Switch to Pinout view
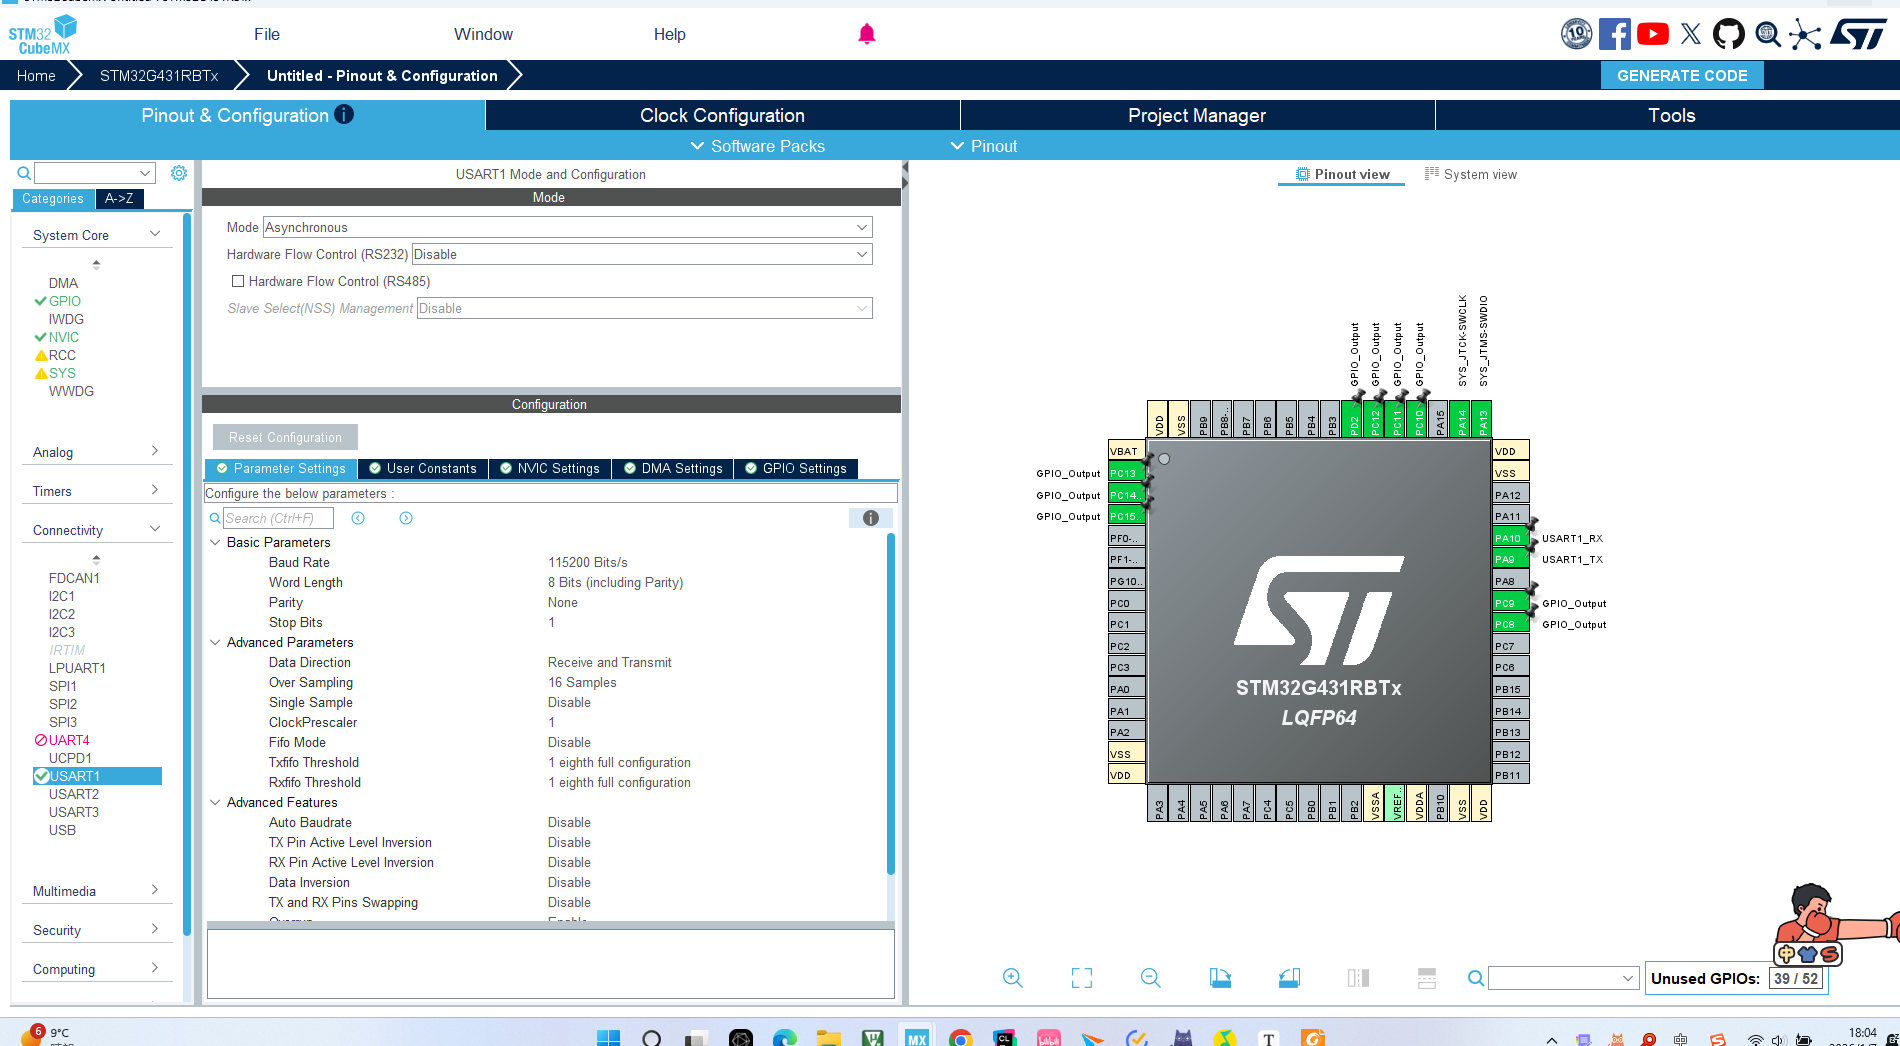Screen dimensions: 1900x1046 tap(1342, 174)
